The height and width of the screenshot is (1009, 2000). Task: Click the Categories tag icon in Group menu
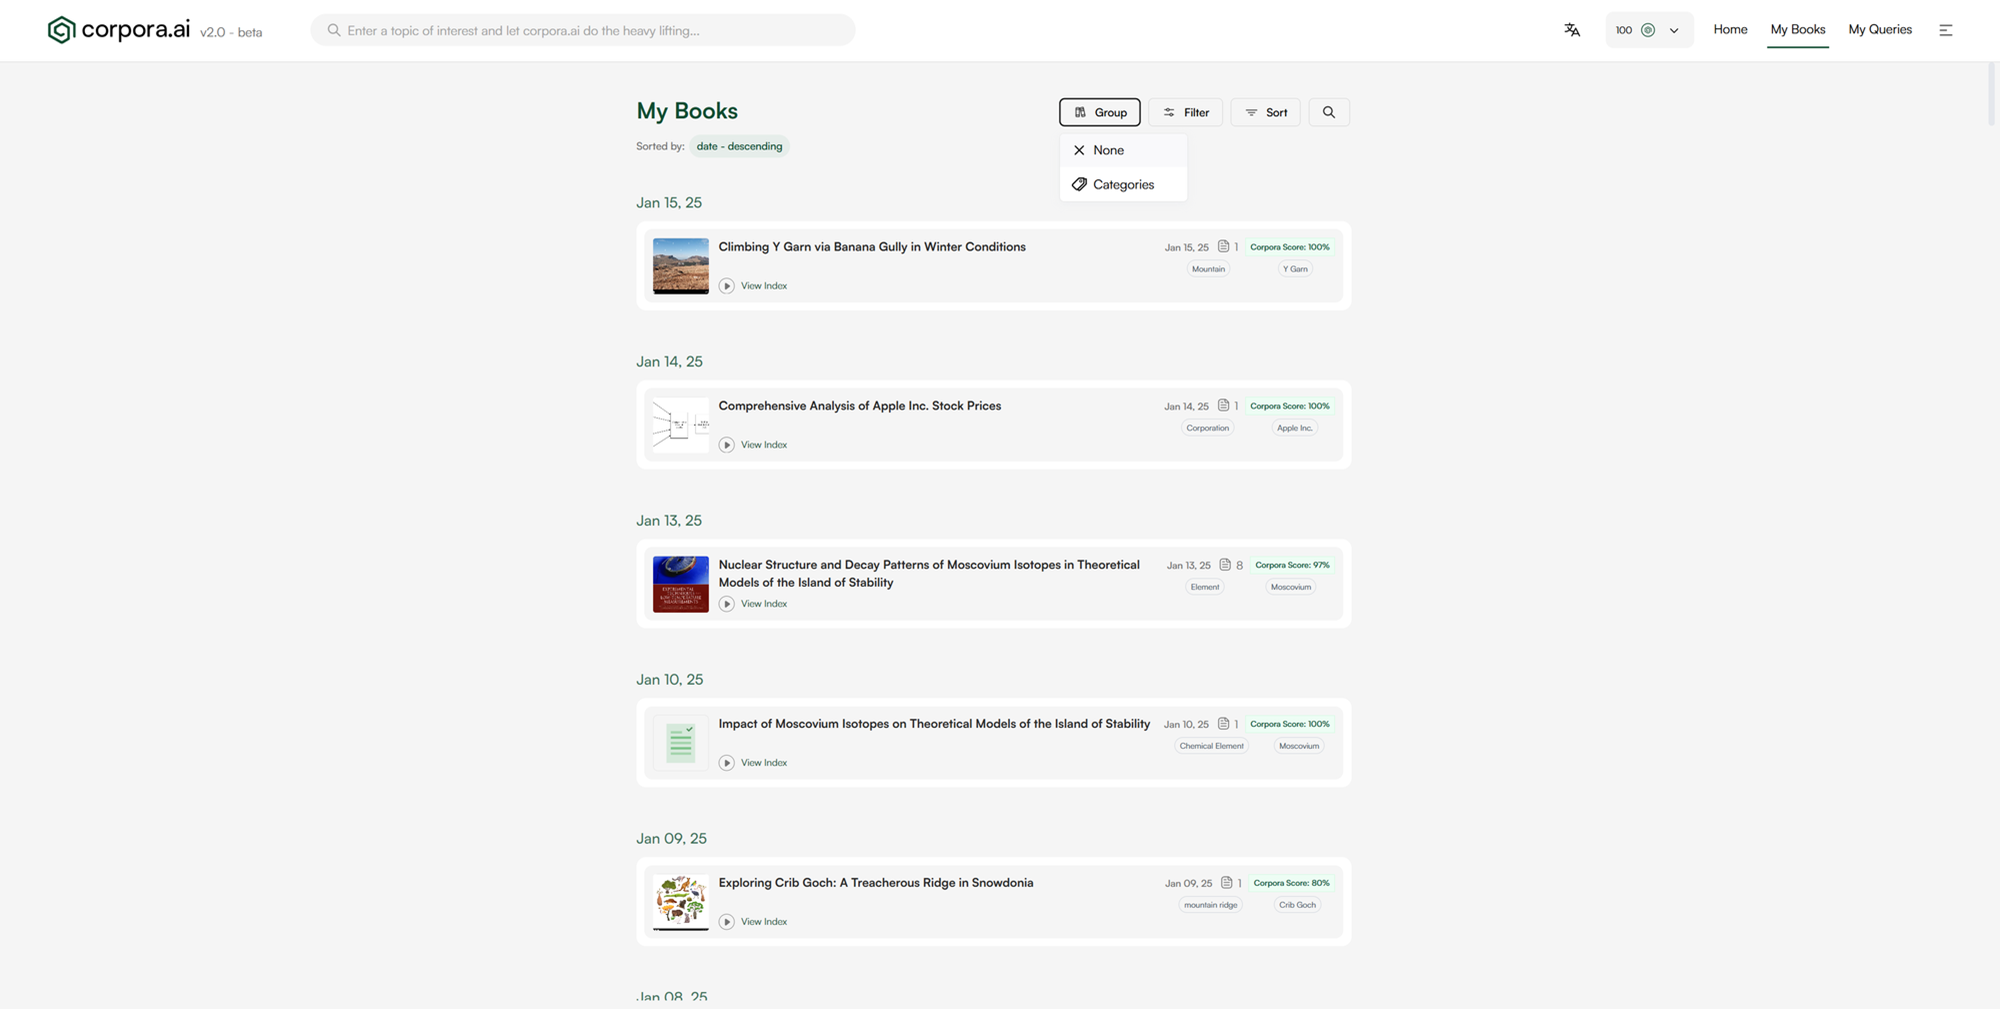[x=1079, y=184]
